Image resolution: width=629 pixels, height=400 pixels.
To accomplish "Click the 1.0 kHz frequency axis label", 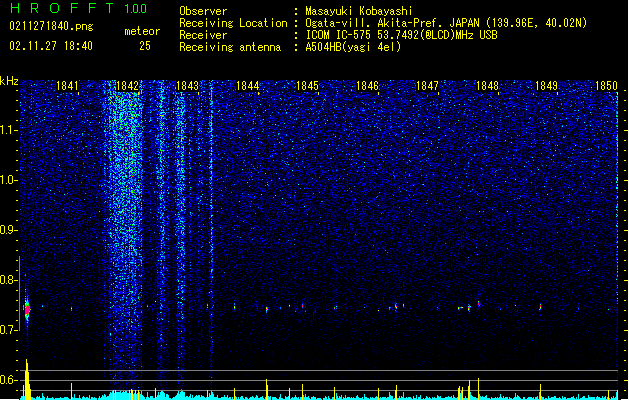I will [x=8, y=180].
